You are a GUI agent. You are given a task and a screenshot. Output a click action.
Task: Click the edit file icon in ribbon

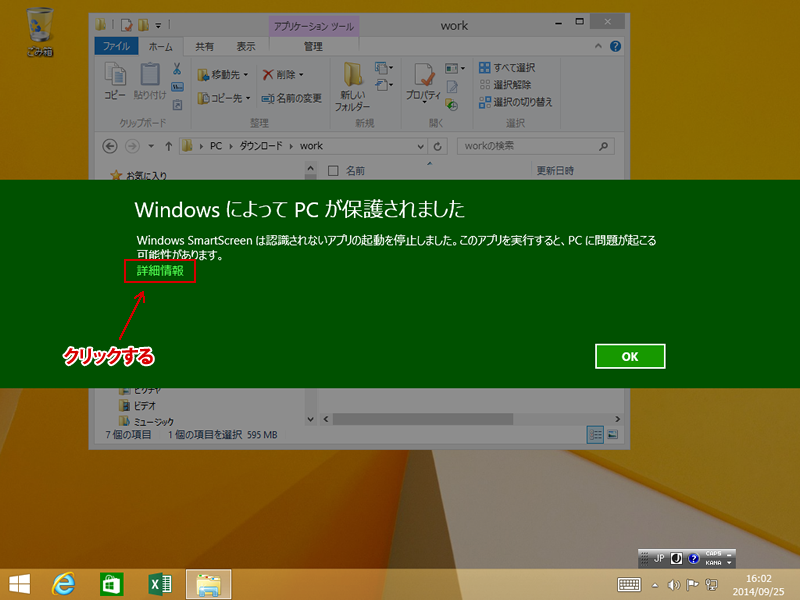point(452,87)
